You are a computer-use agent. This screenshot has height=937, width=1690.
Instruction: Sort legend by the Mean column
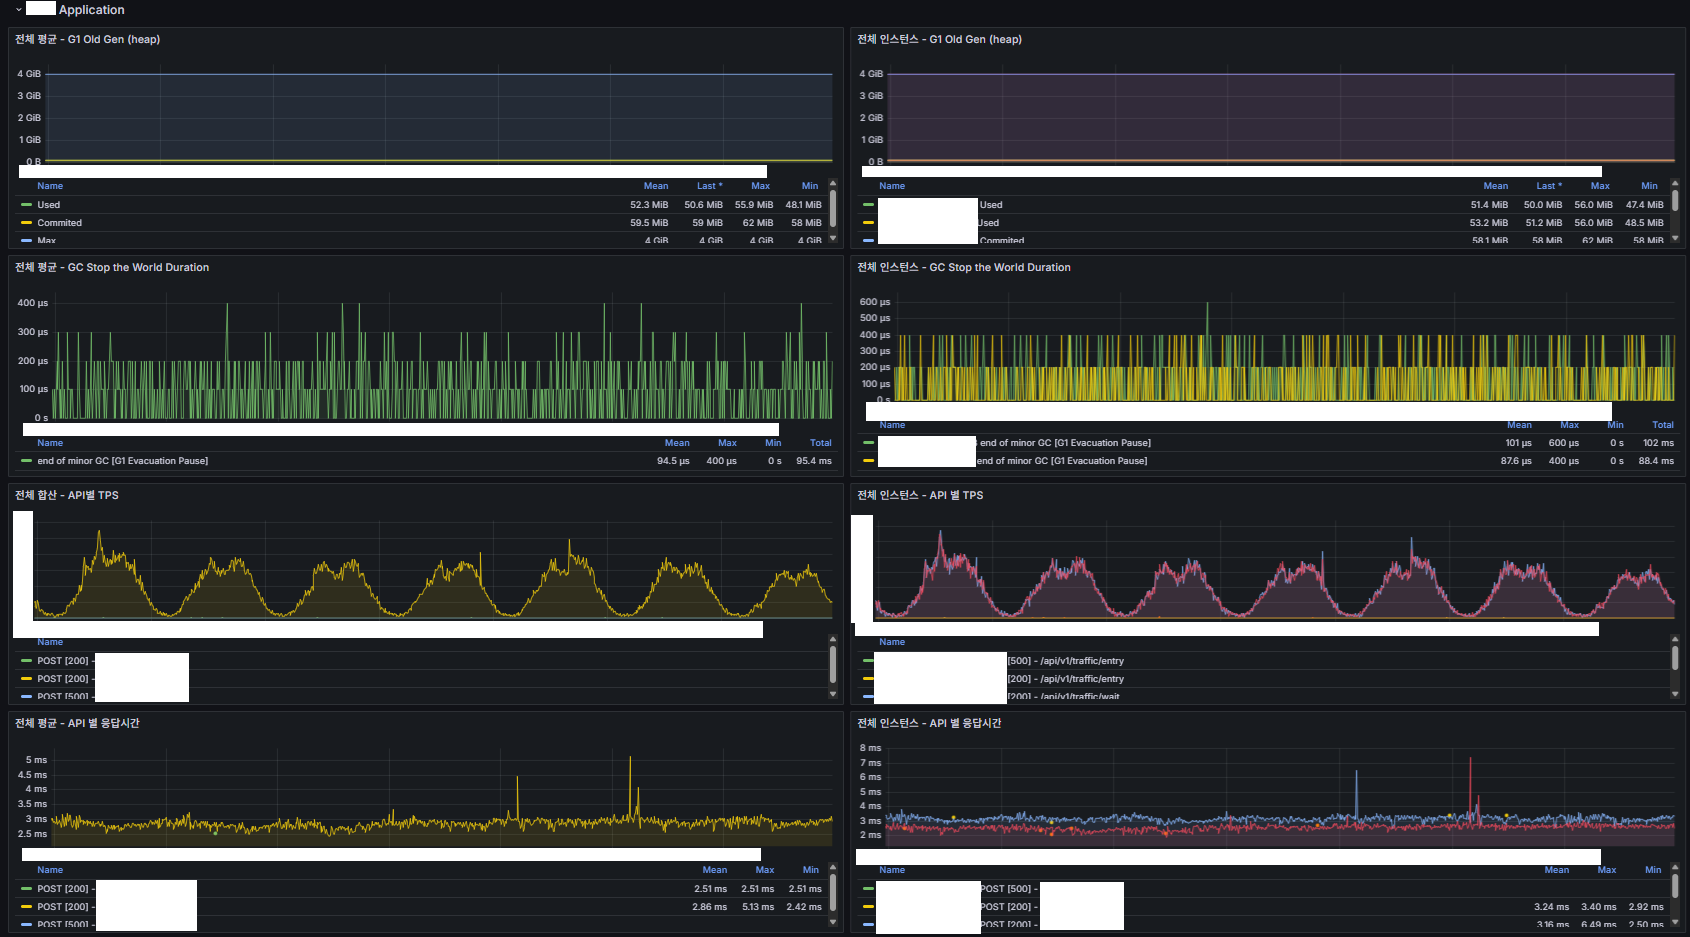click(656, 185)
